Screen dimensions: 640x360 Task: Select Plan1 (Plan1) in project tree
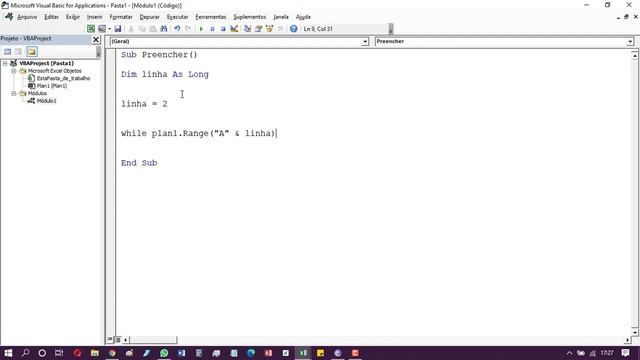click(52, 86)
